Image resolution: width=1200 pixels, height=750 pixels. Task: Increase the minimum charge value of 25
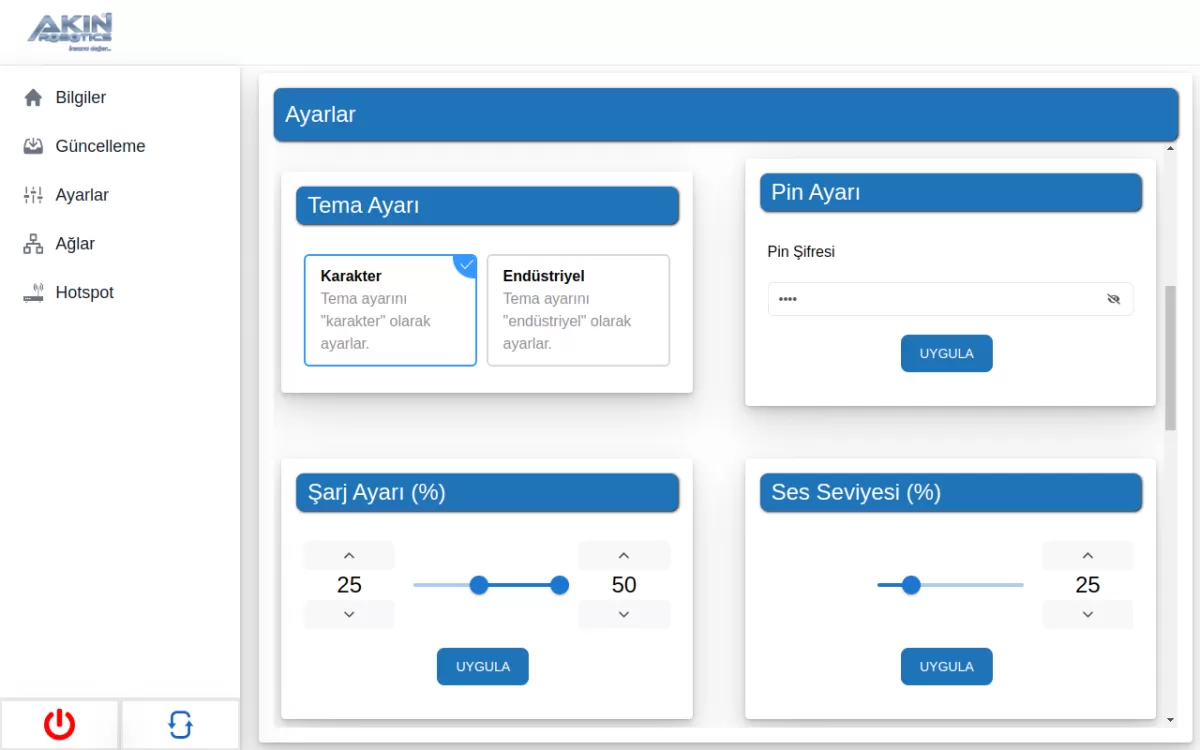pyautogui.click(x=349, y=556)
